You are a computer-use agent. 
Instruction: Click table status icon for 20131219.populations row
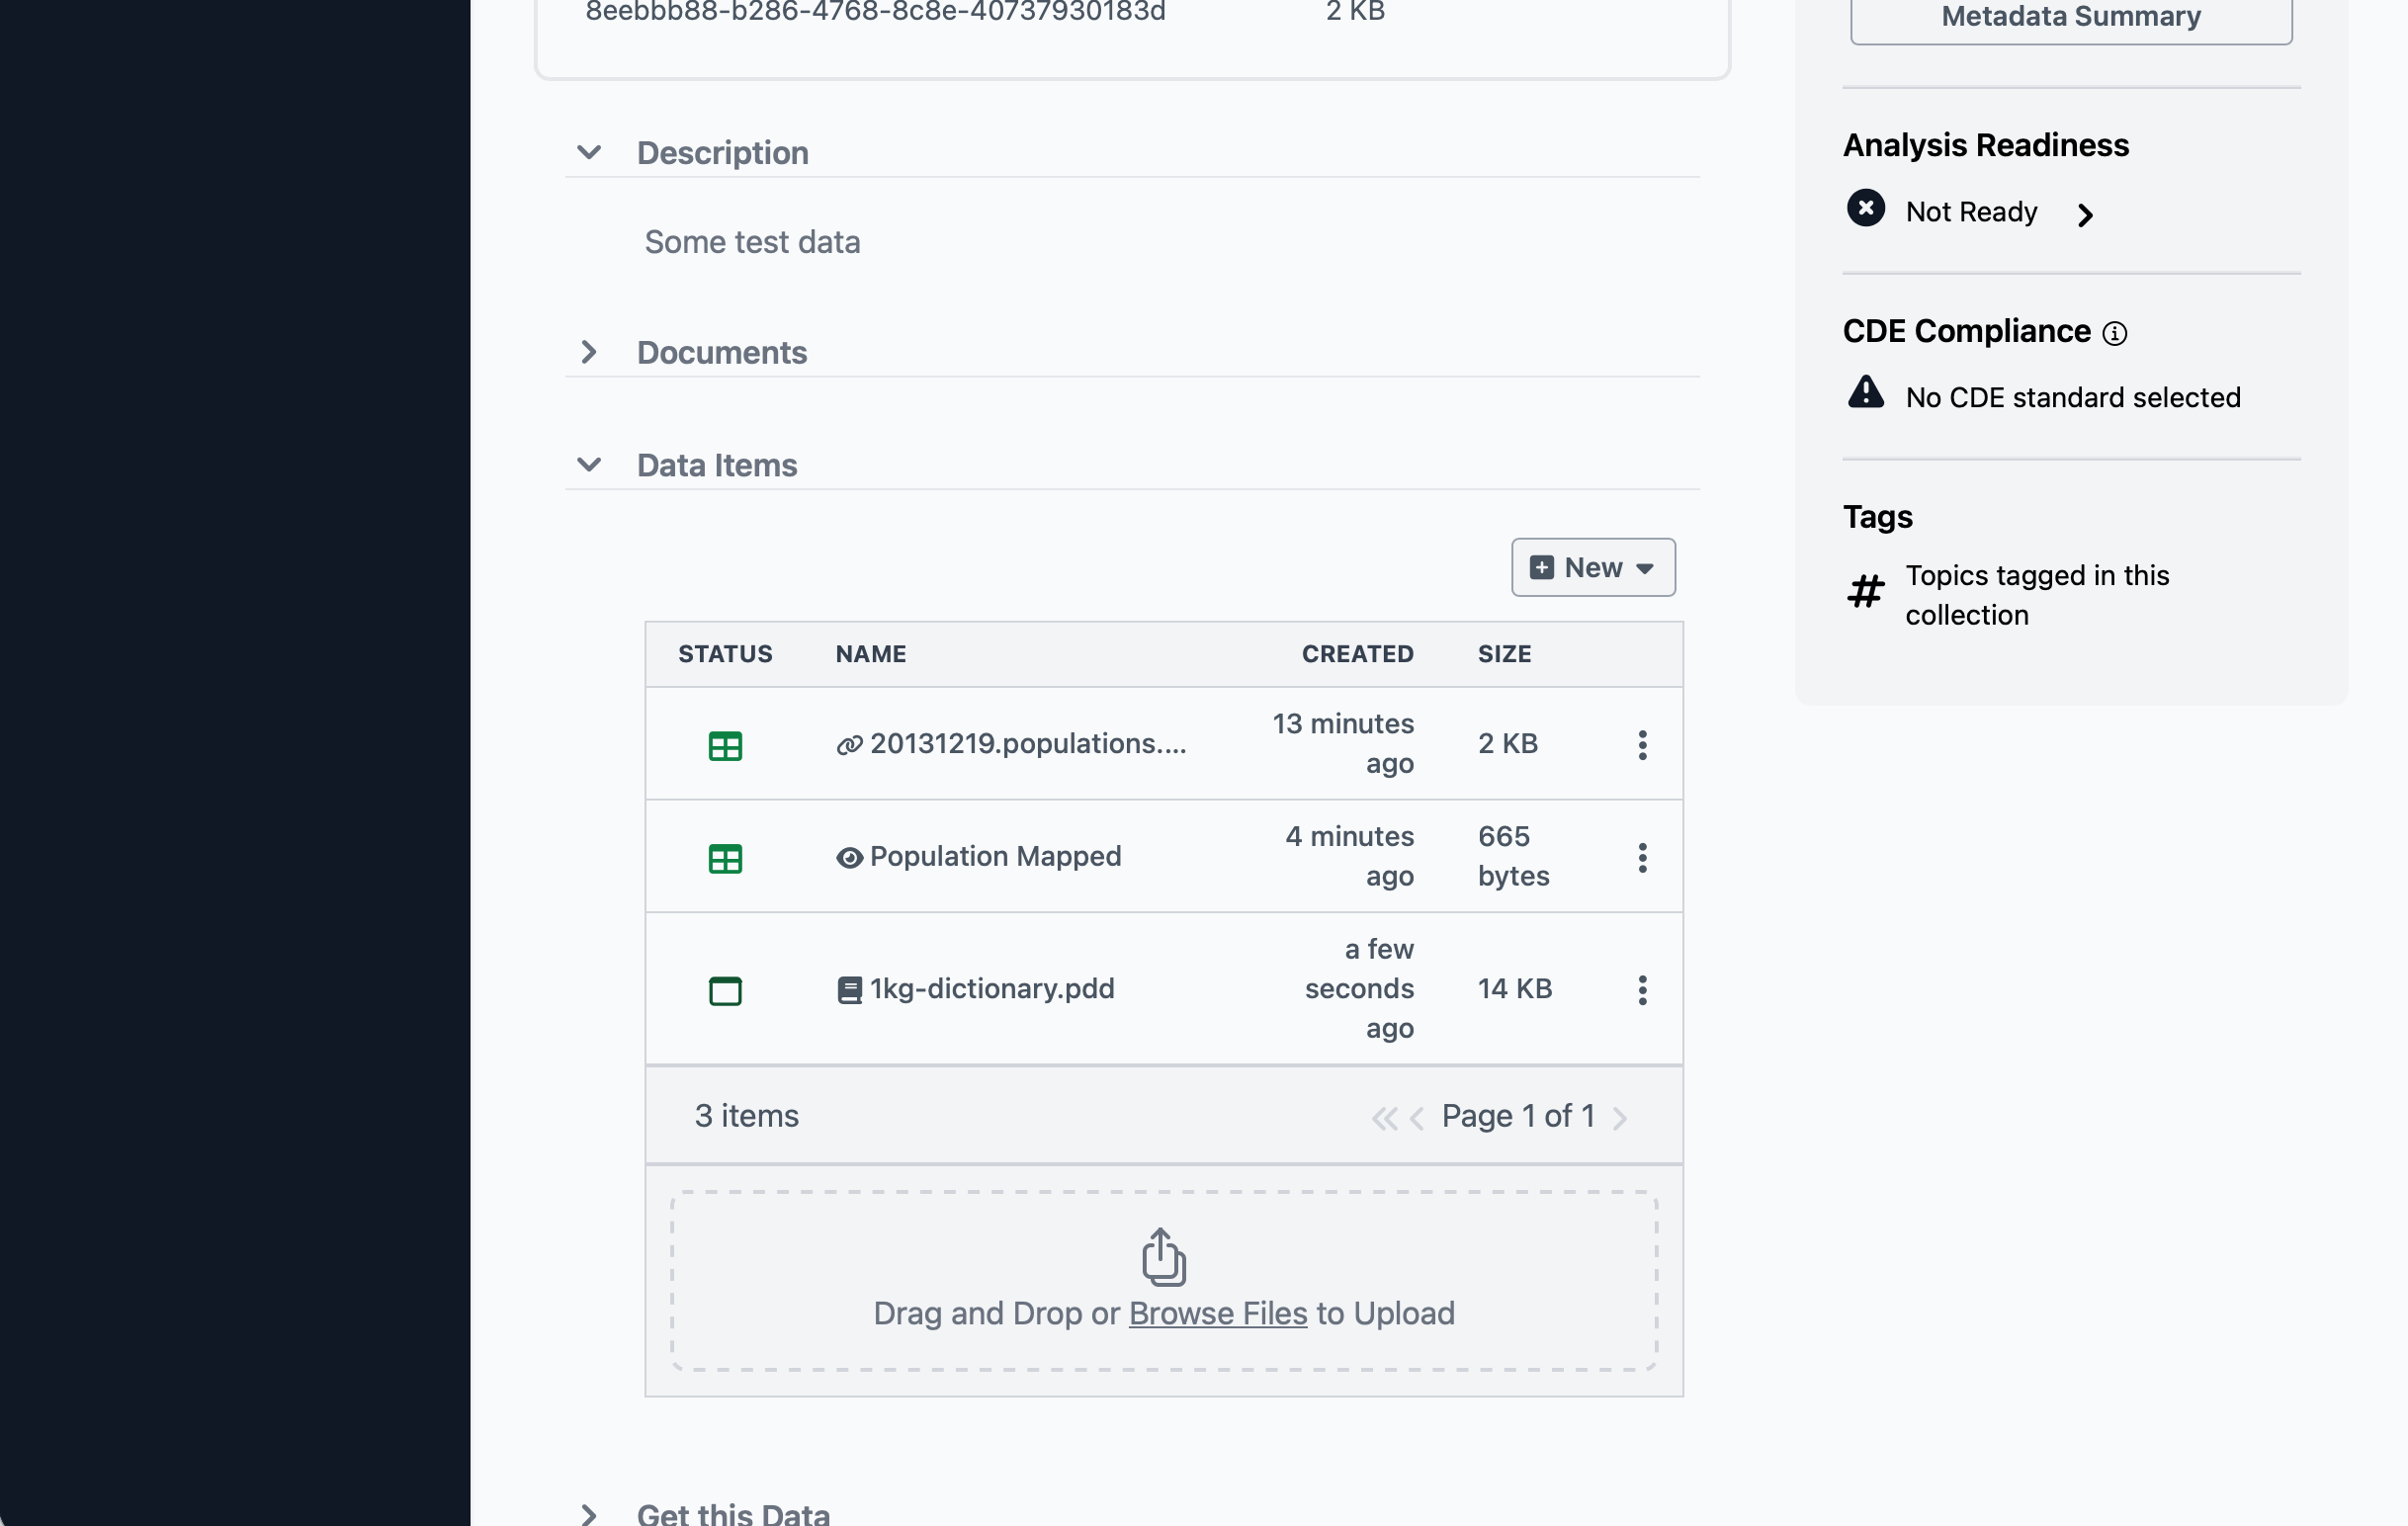click(x=725, y=746)
